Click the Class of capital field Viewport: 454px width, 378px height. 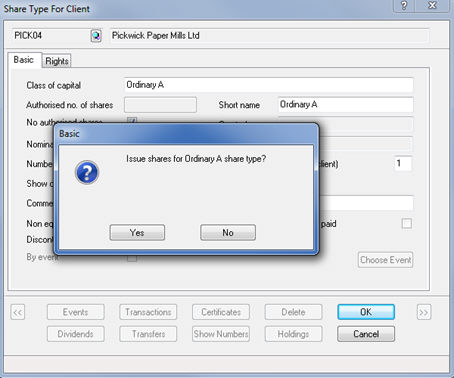point(269,85)
